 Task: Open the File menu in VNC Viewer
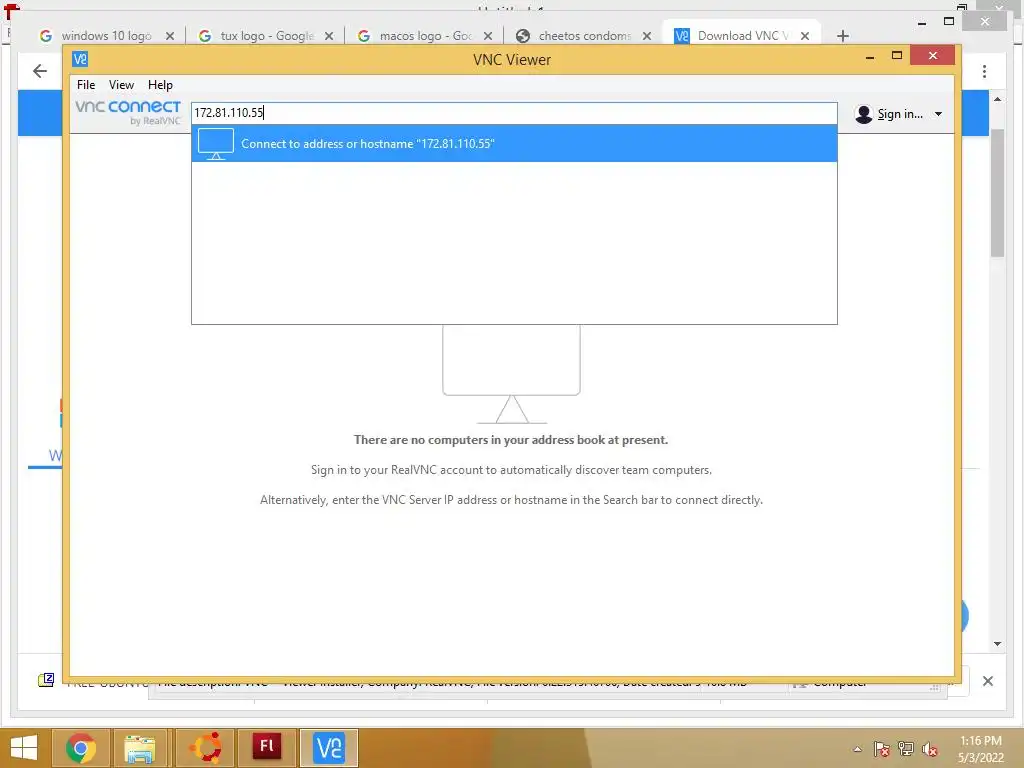pos(86,85)
